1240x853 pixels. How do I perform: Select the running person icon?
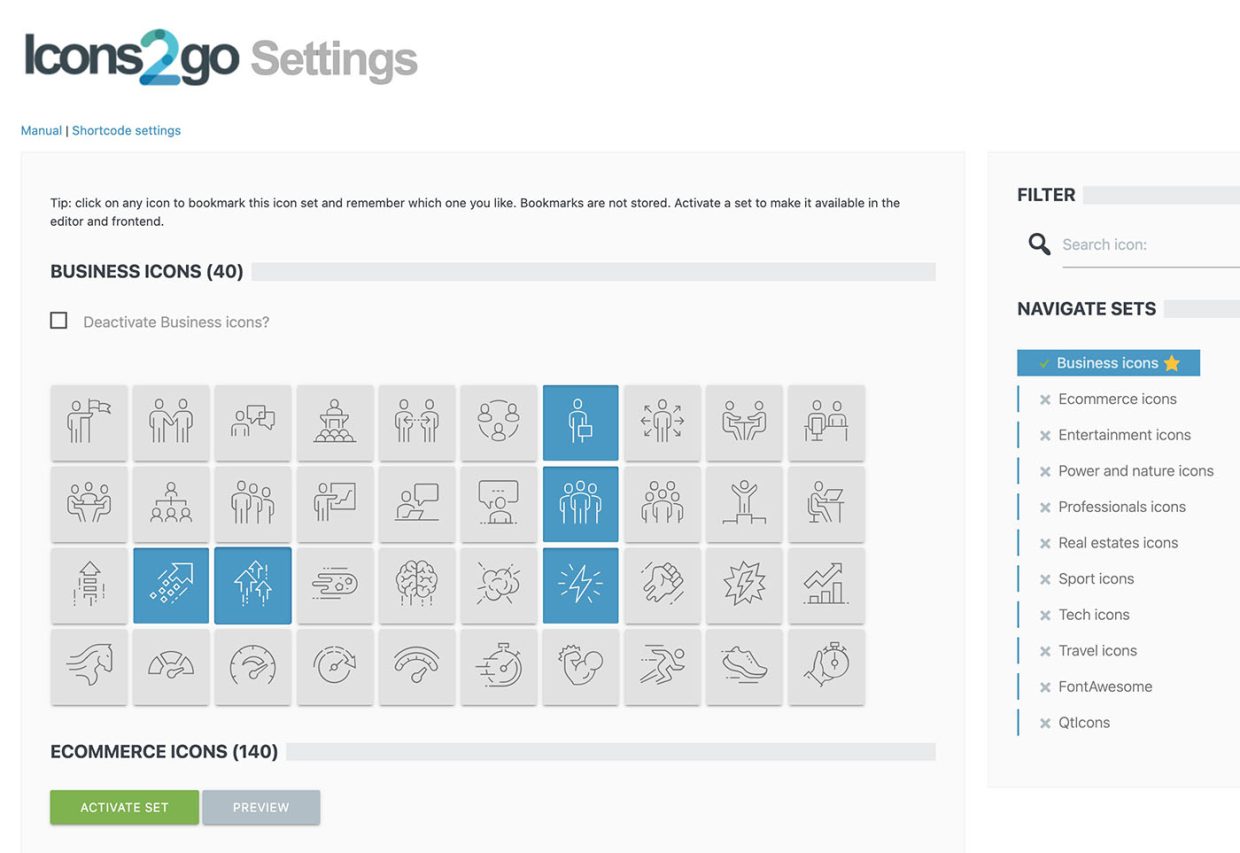pyautogui.click(x=662, y=666)
